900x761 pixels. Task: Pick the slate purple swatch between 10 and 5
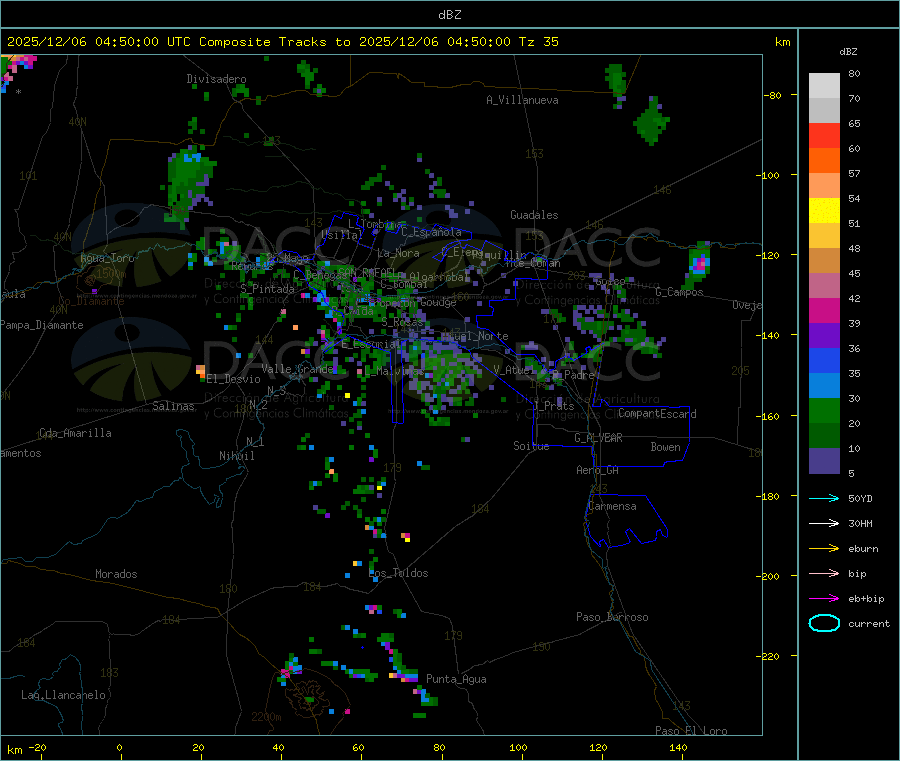pos(824,461)
